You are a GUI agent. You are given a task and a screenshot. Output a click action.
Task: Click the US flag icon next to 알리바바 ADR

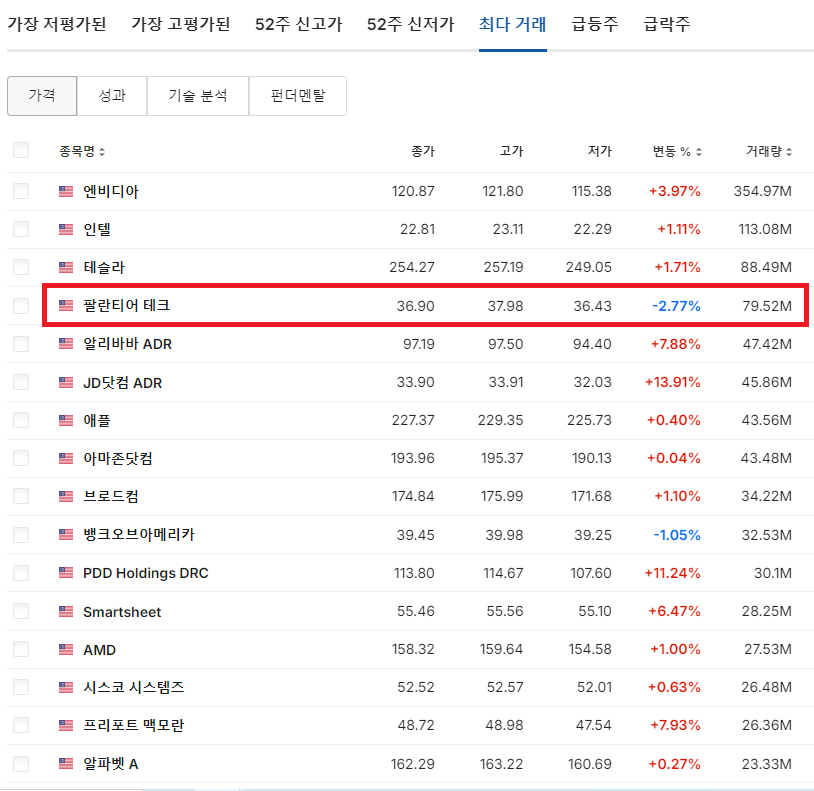(x=66, y=344)
